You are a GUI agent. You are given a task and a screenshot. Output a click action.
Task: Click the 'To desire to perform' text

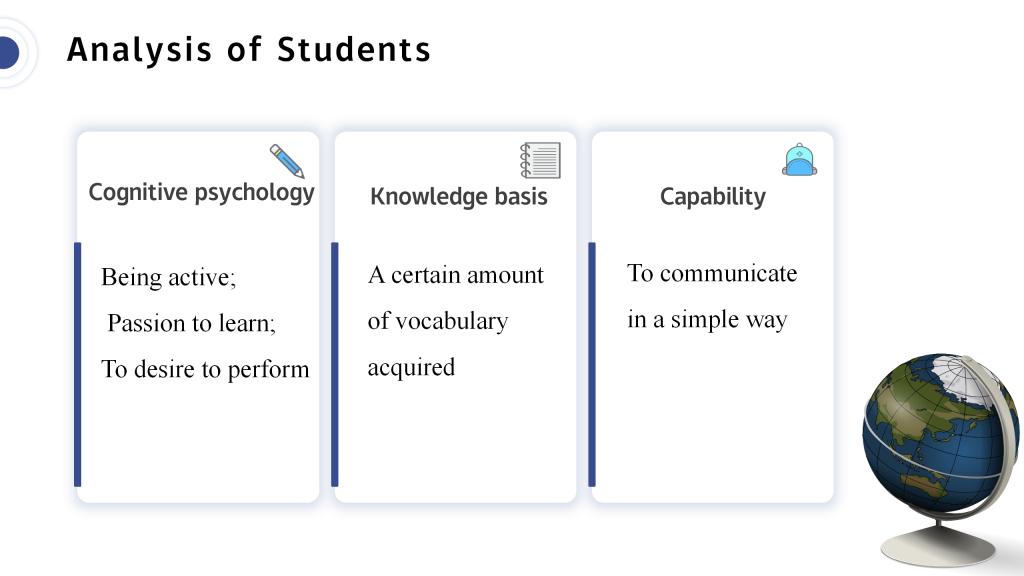pos(205,369)
